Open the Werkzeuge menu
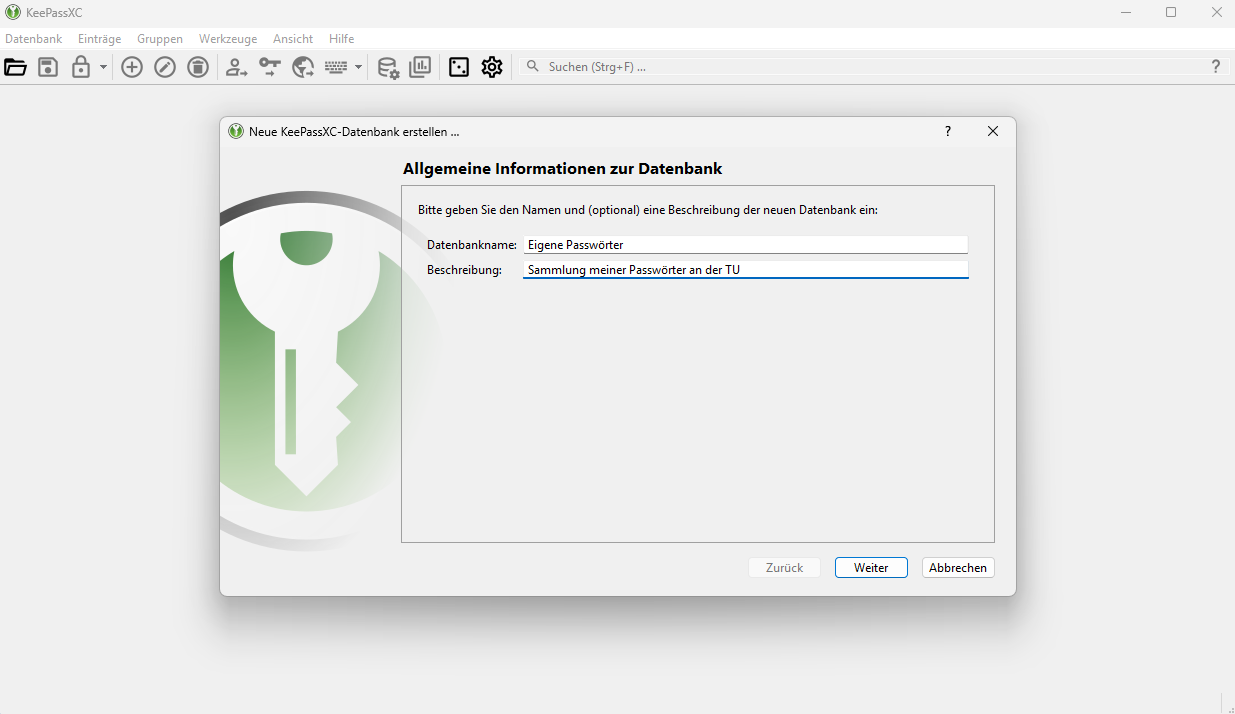 (x=228, y=39)
